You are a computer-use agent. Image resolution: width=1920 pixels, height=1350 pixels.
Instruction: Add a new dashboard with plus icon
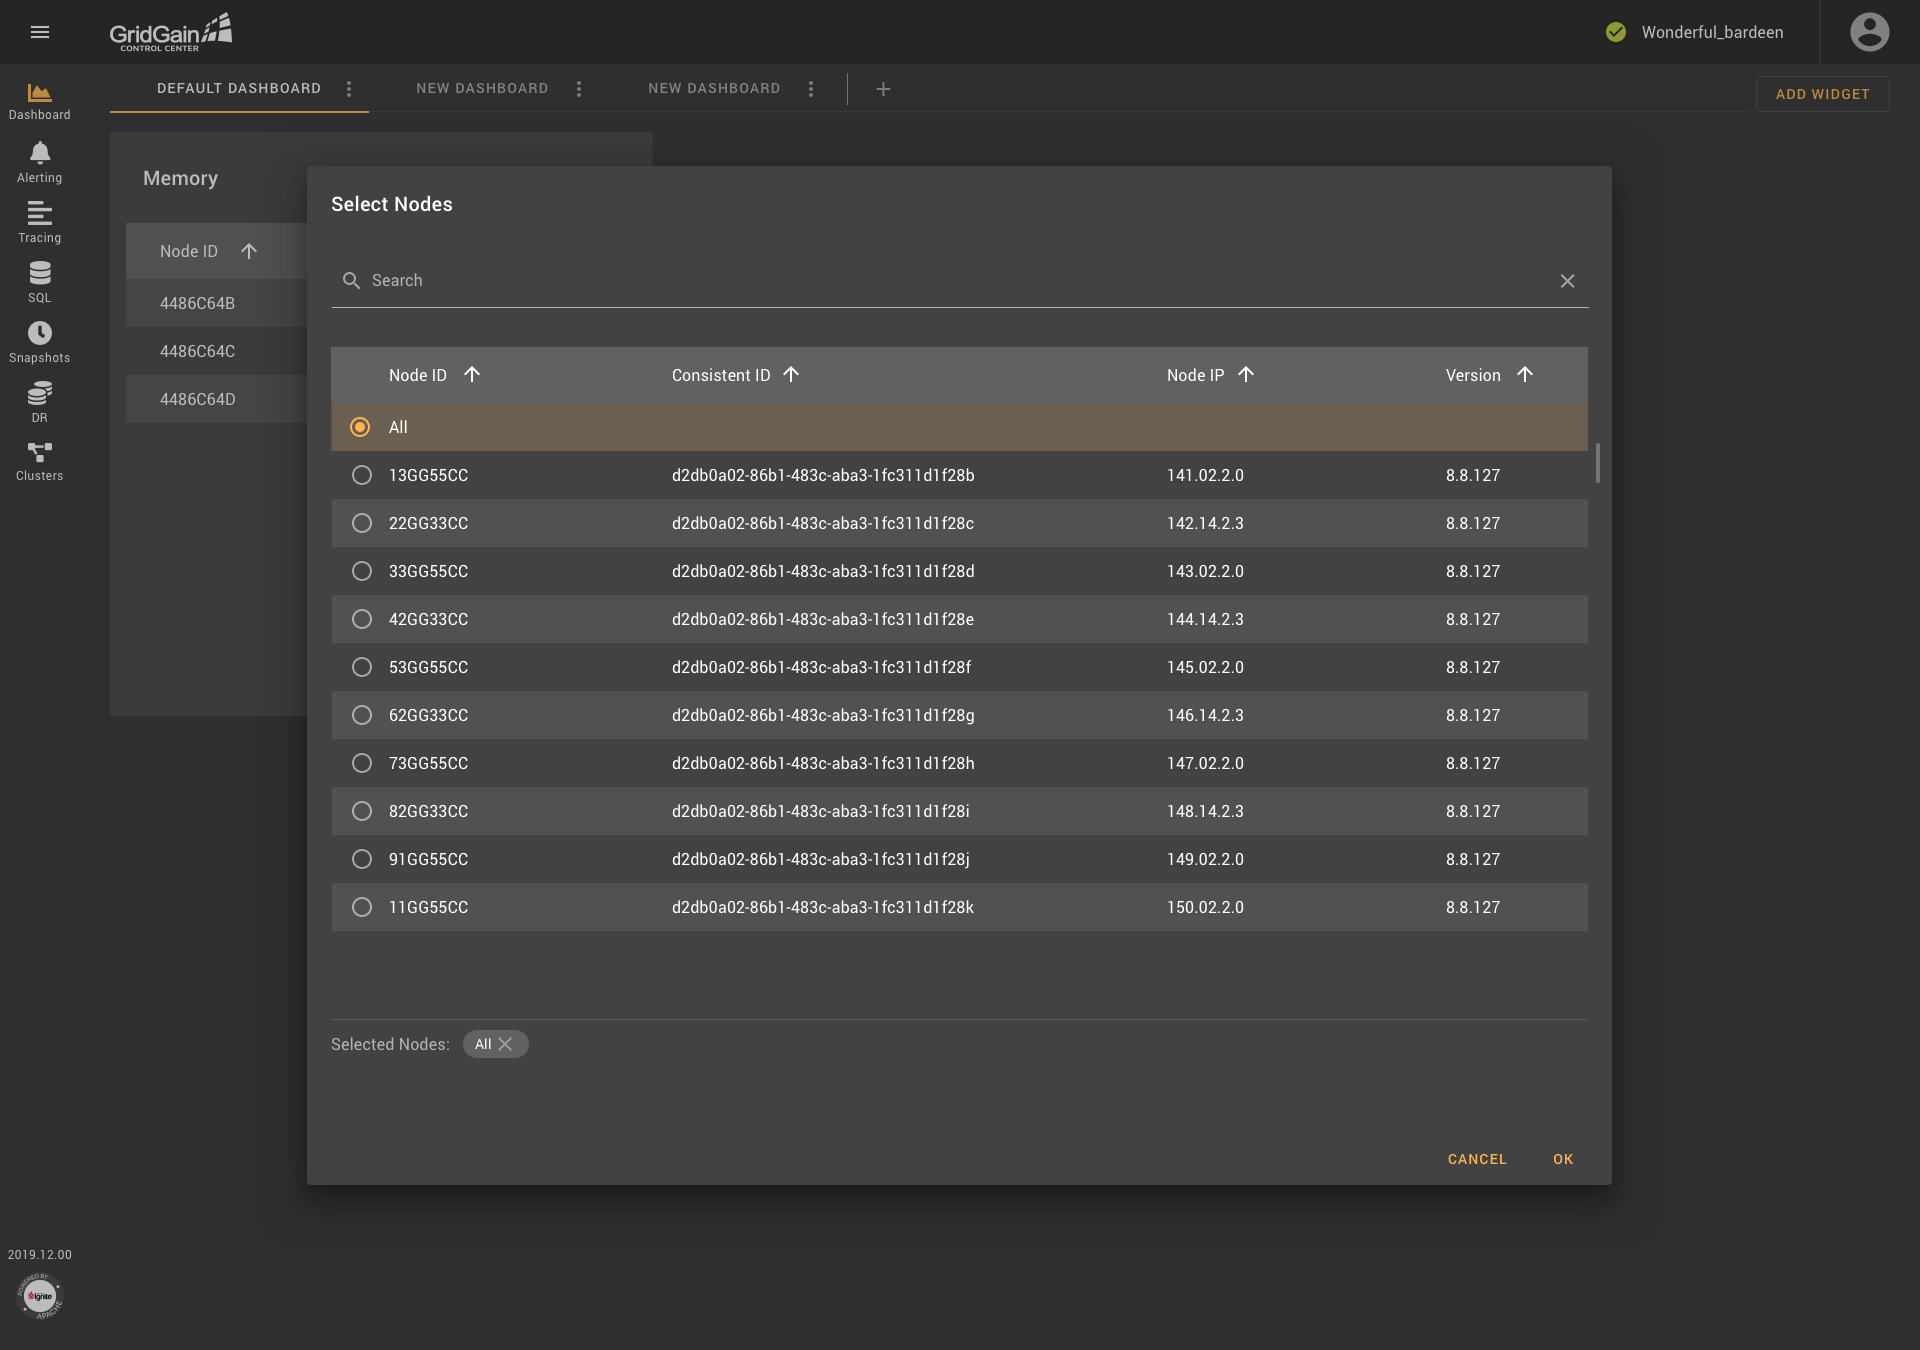point(883,89)
